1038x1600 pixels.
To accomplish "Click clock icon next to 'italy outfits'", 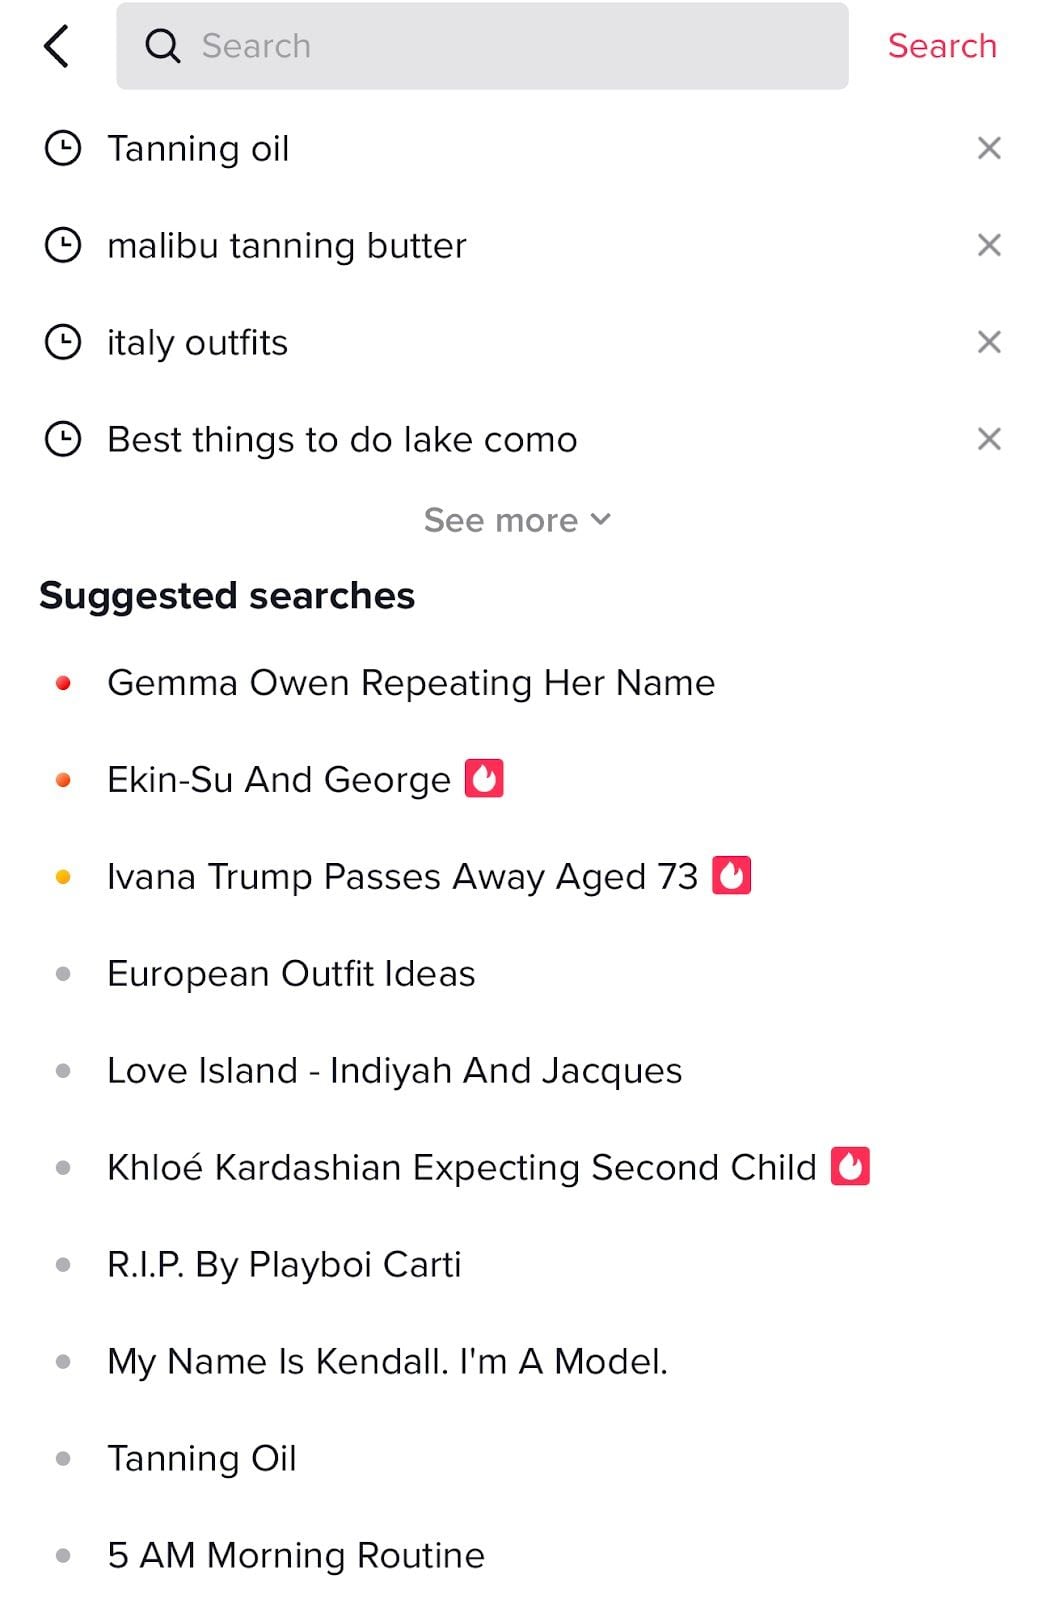I will 63,342.
